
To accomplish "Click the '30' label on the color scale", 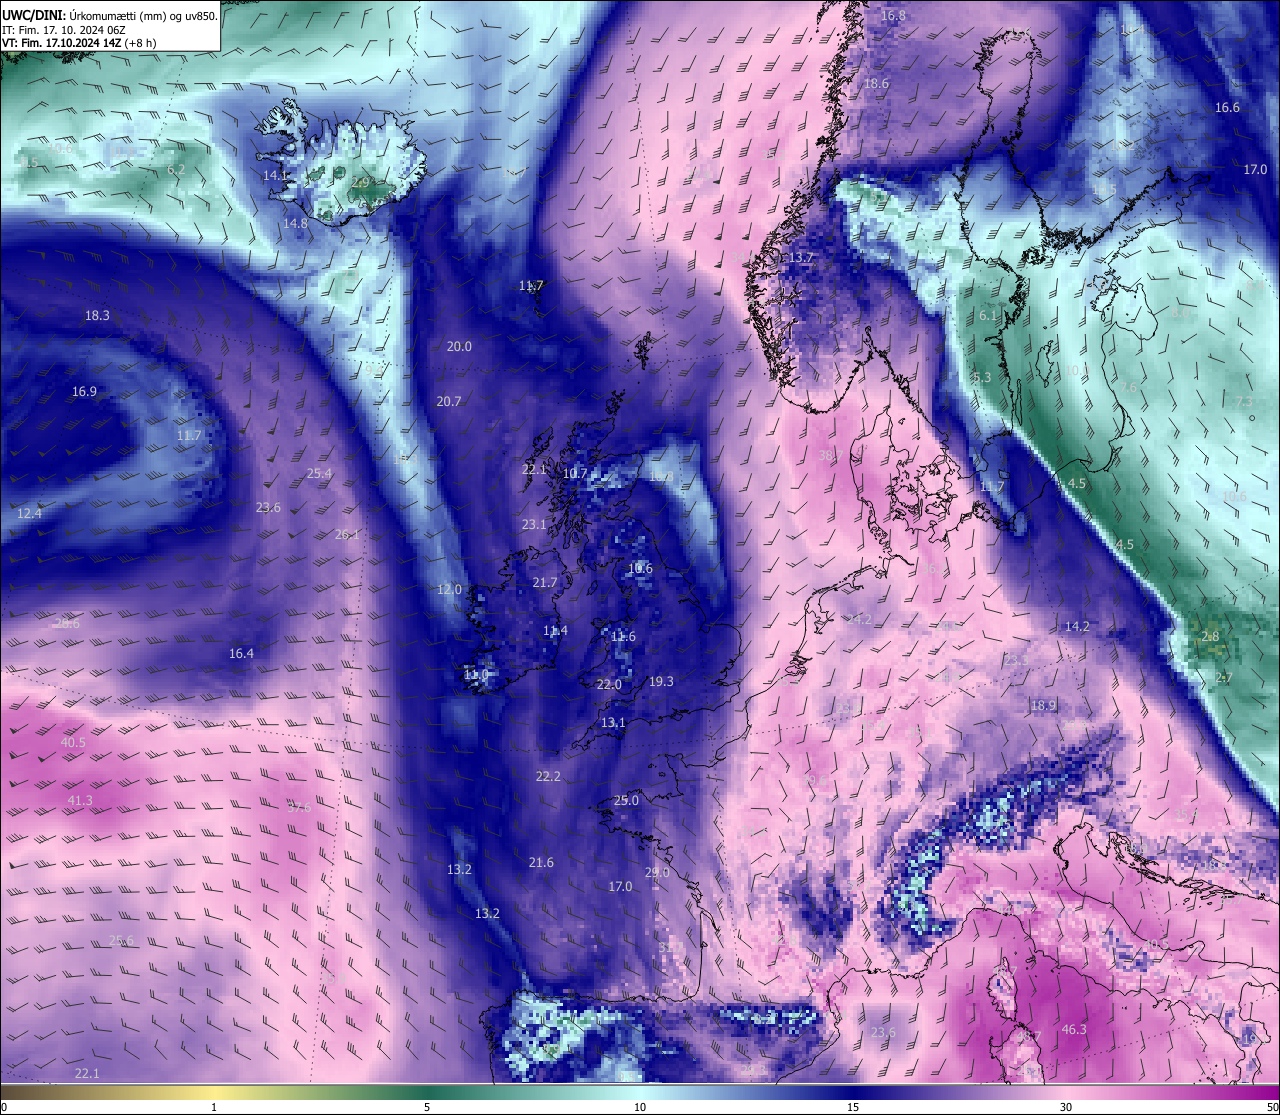I will [x=1066, y=1107].
